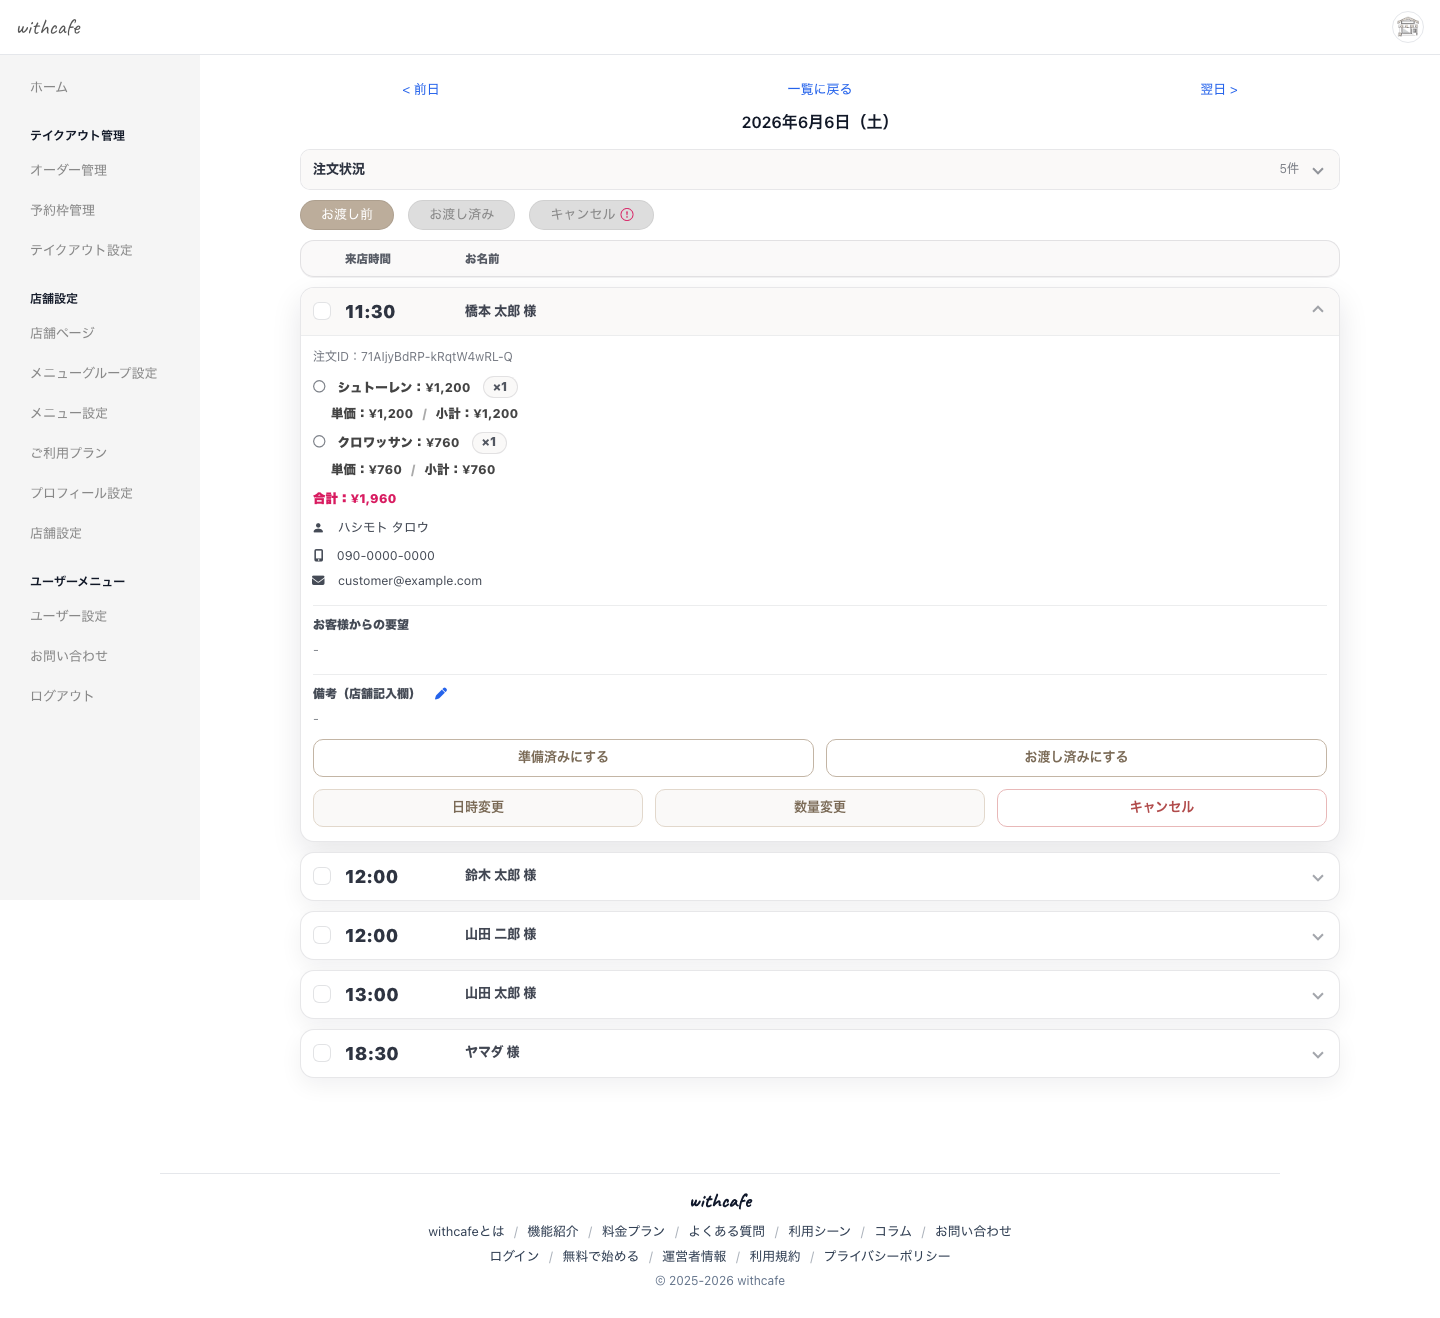1440x1318 pixels.
Task: Click the withcafe logo in header
Action: pyautogui.click(x=49, y=27)
